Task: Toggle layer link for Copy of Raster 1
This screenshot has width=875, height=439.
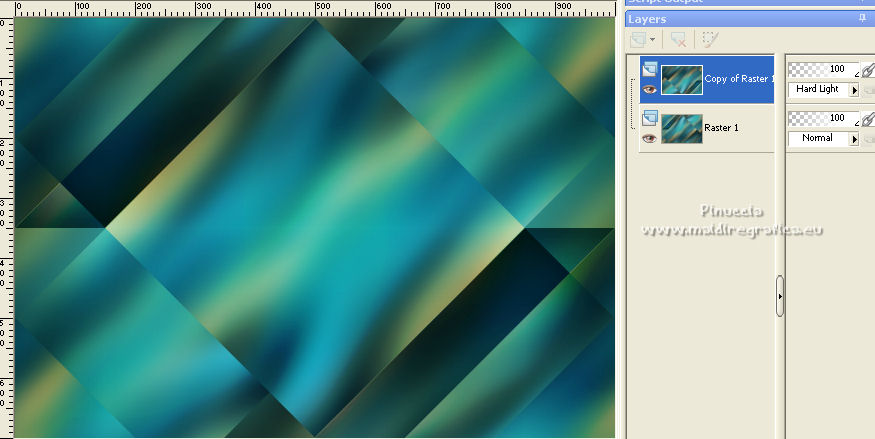Action: (868, 70)
